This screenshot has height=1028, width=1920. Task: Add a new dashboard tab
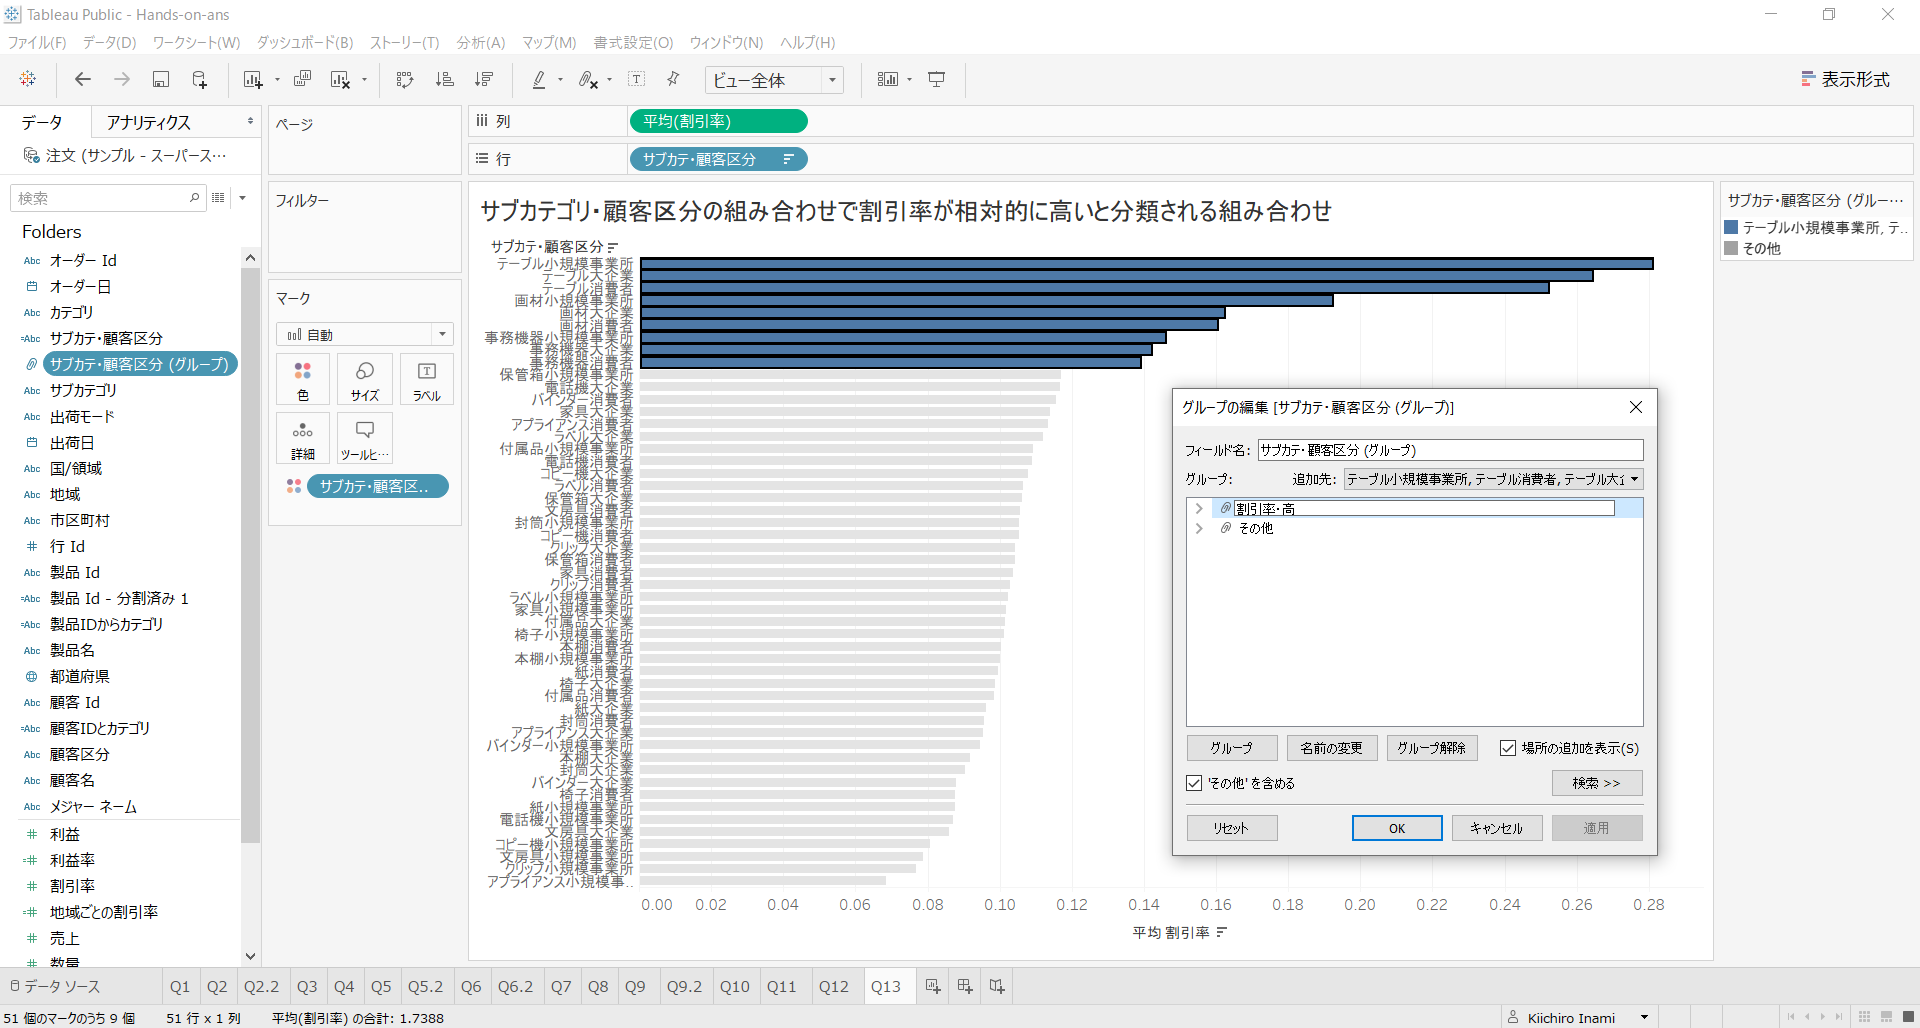coord(965,986)
